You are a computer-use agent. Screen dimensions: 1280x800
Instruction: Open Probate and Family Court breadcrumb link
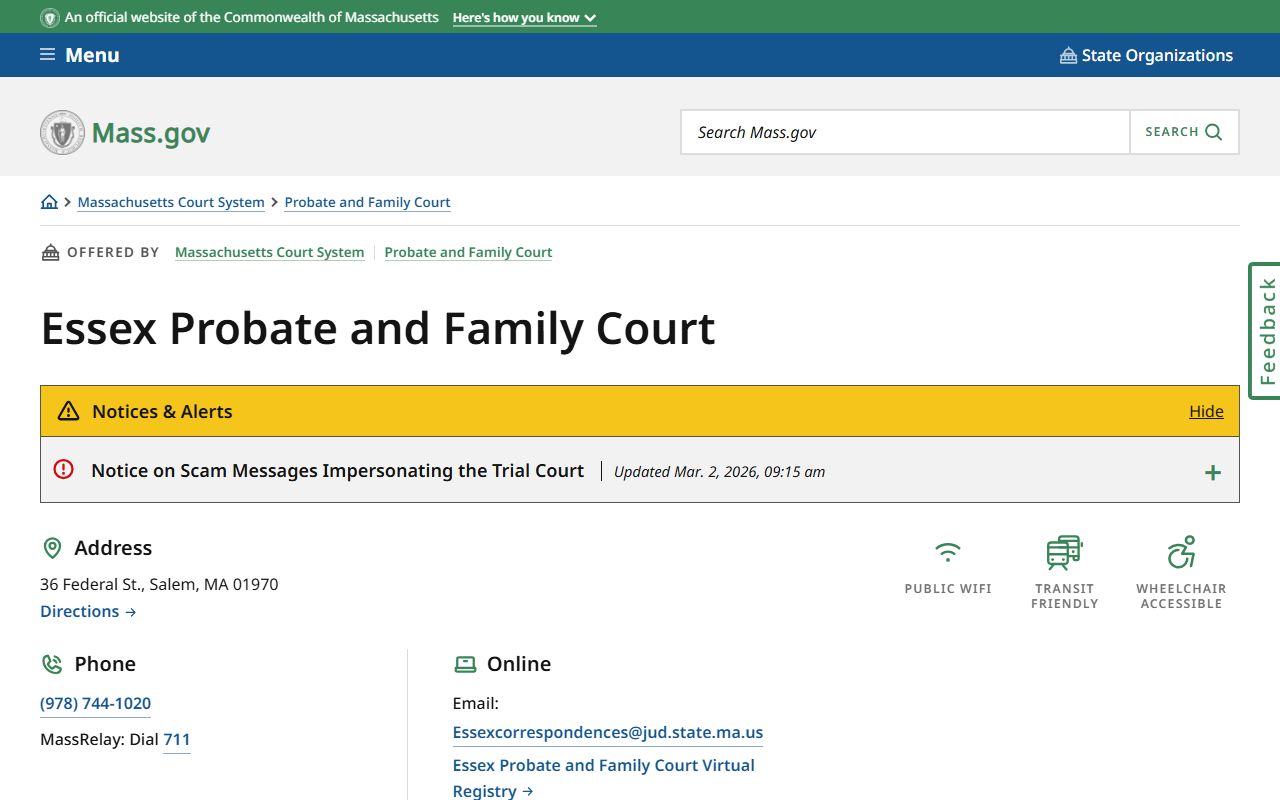pos(367,202)
